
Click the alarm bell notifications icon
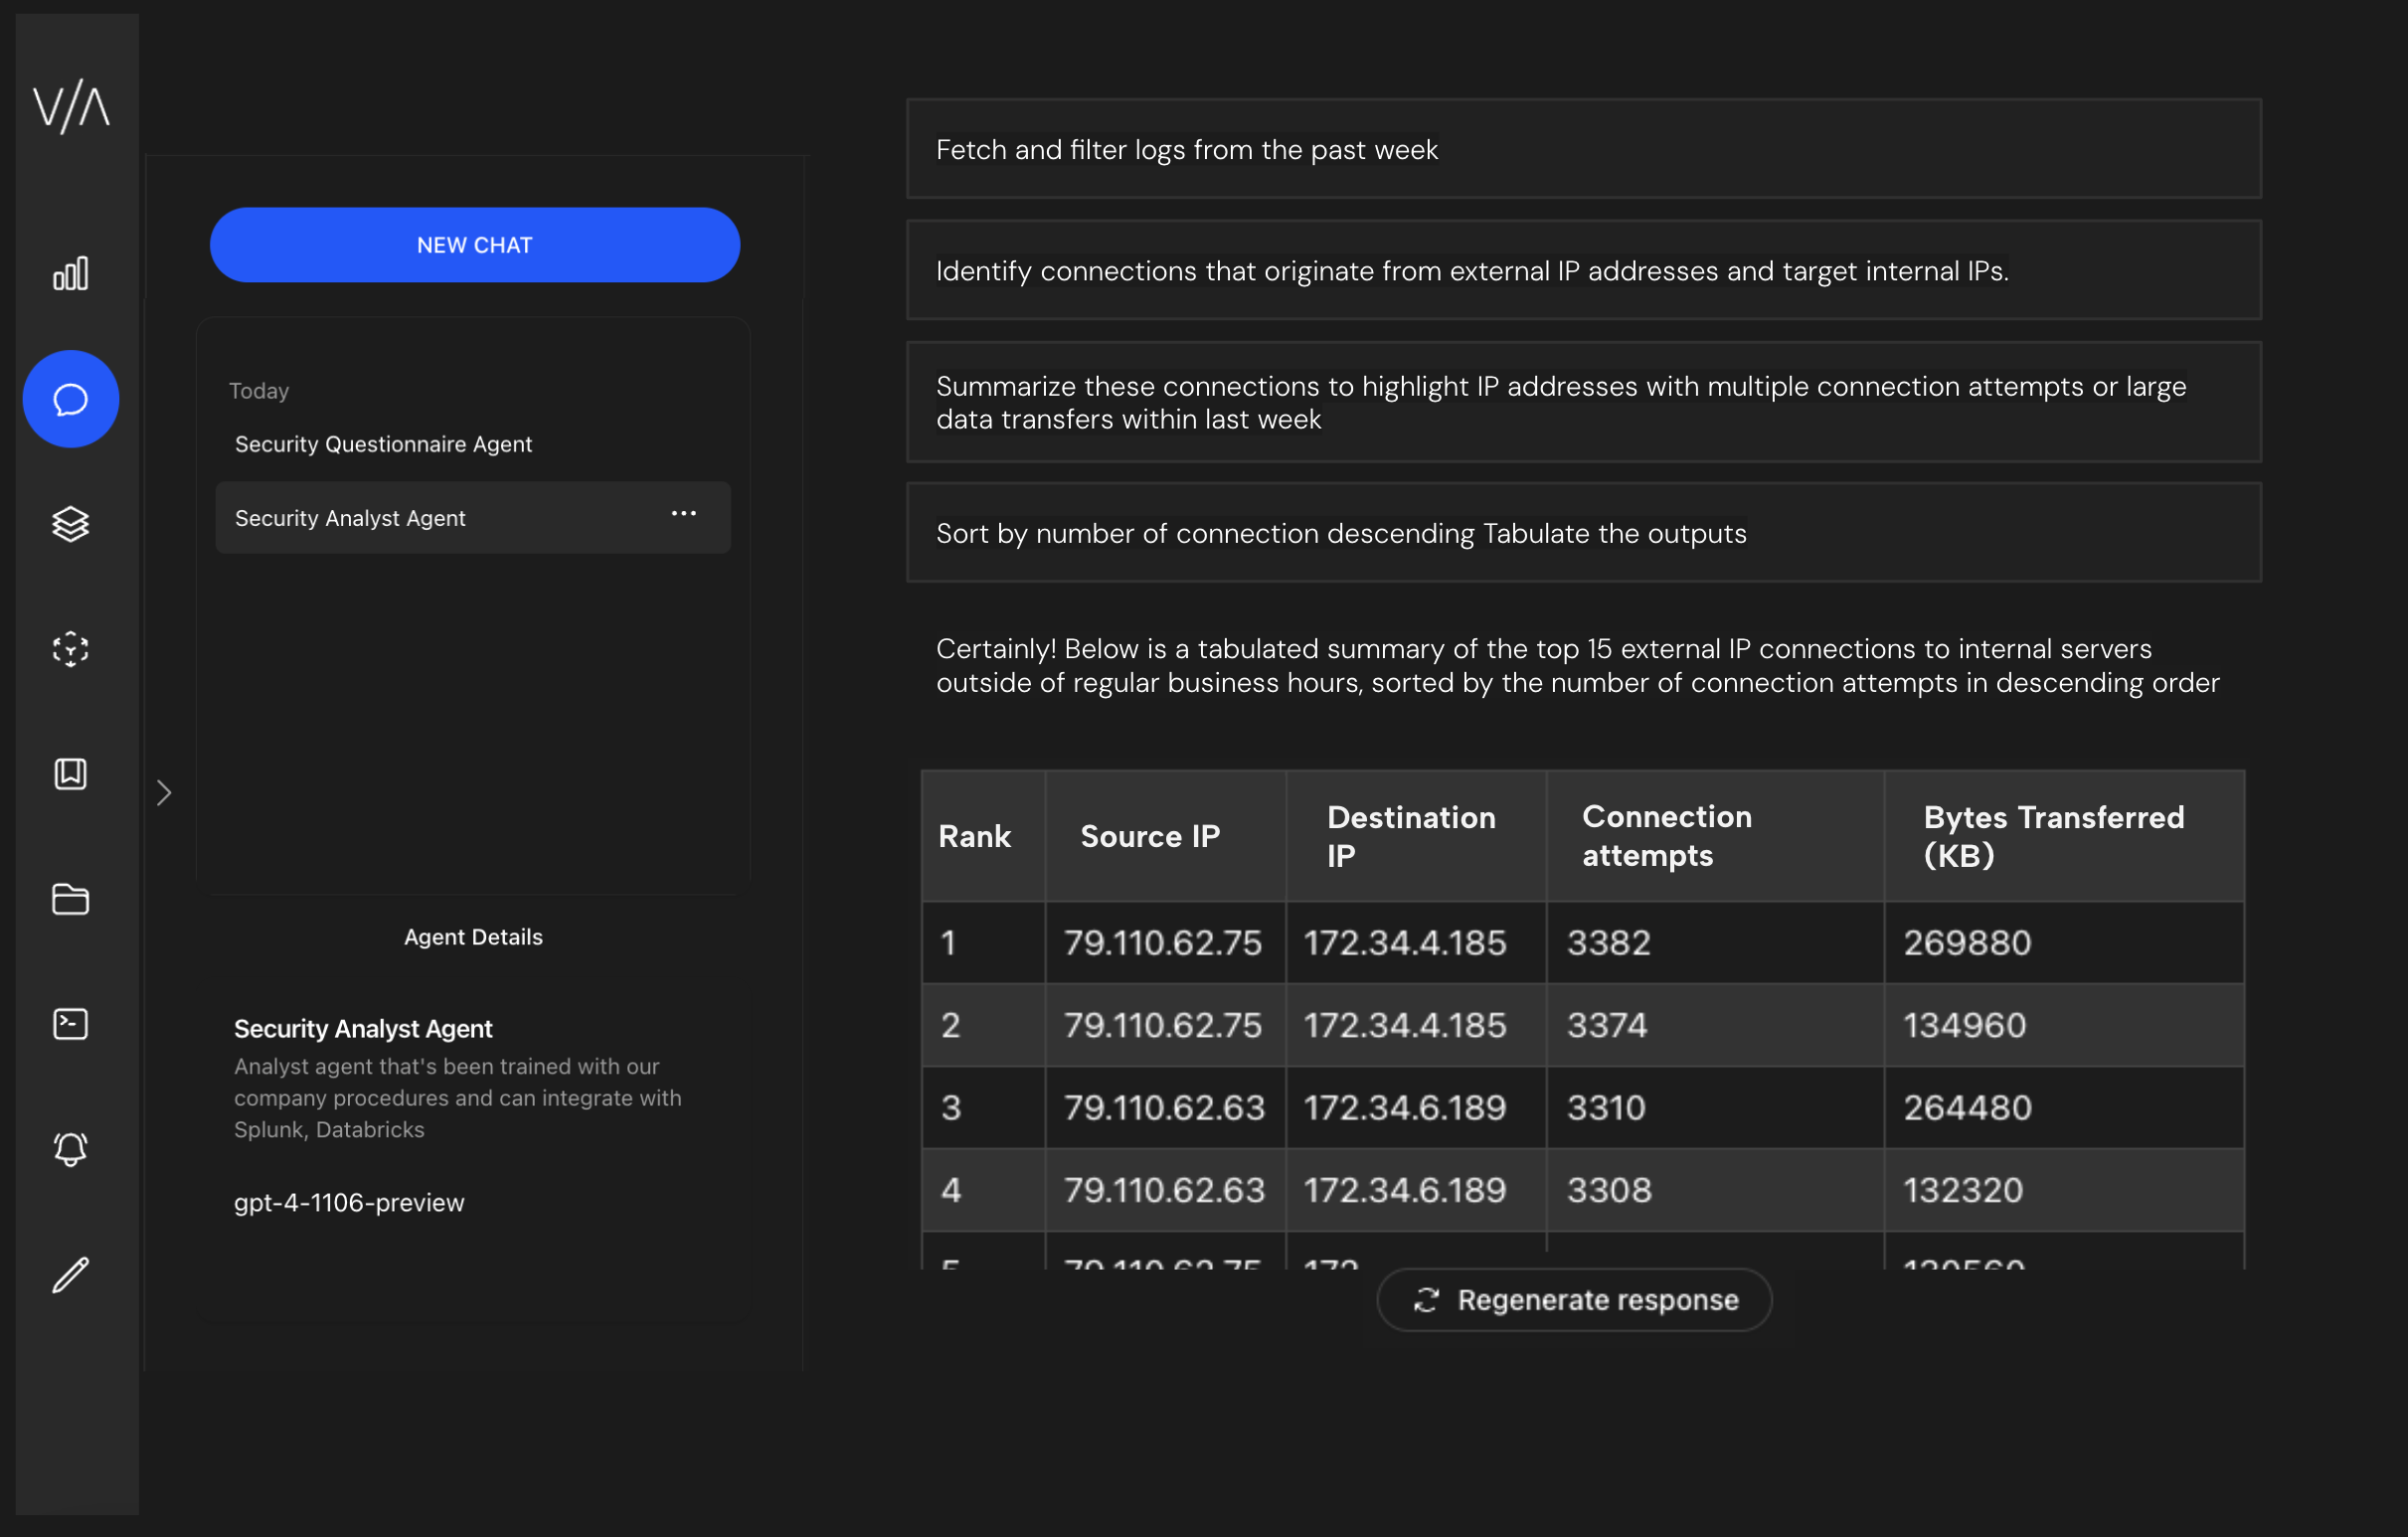tap(70, 1149)
